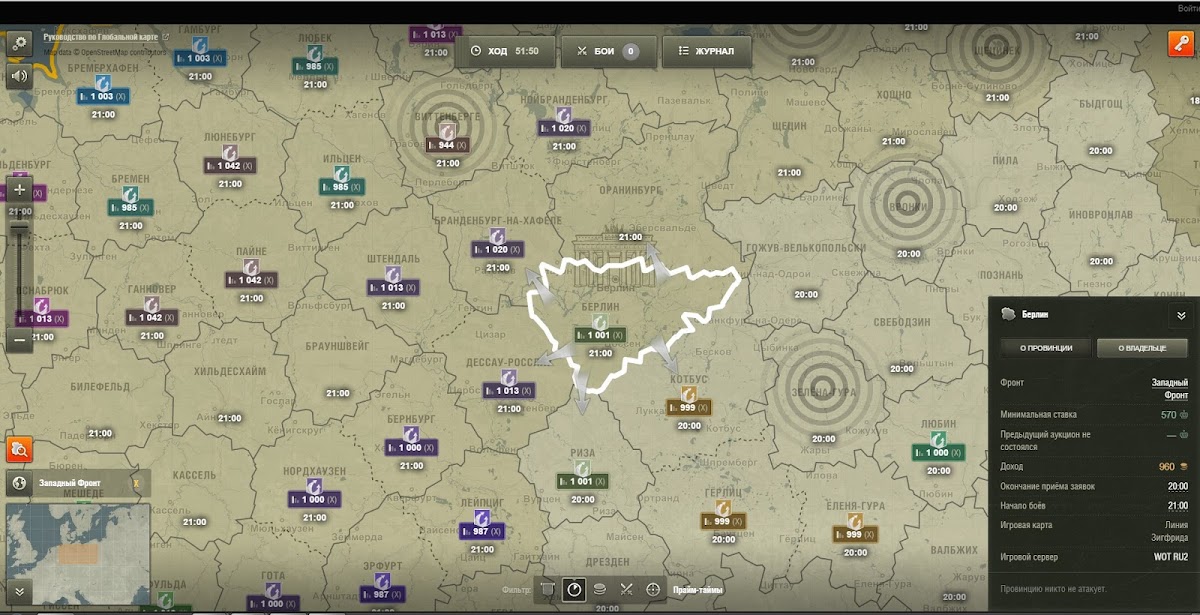Click the Хильдесхайм province name on map

tap(230, 370)
